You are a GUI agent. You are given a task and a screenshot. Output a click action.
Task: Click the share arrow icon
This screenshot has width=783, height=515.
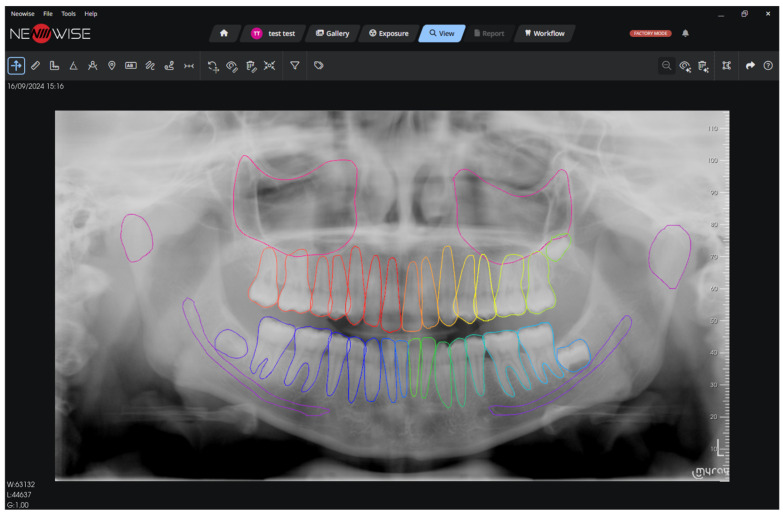point(750,65)
